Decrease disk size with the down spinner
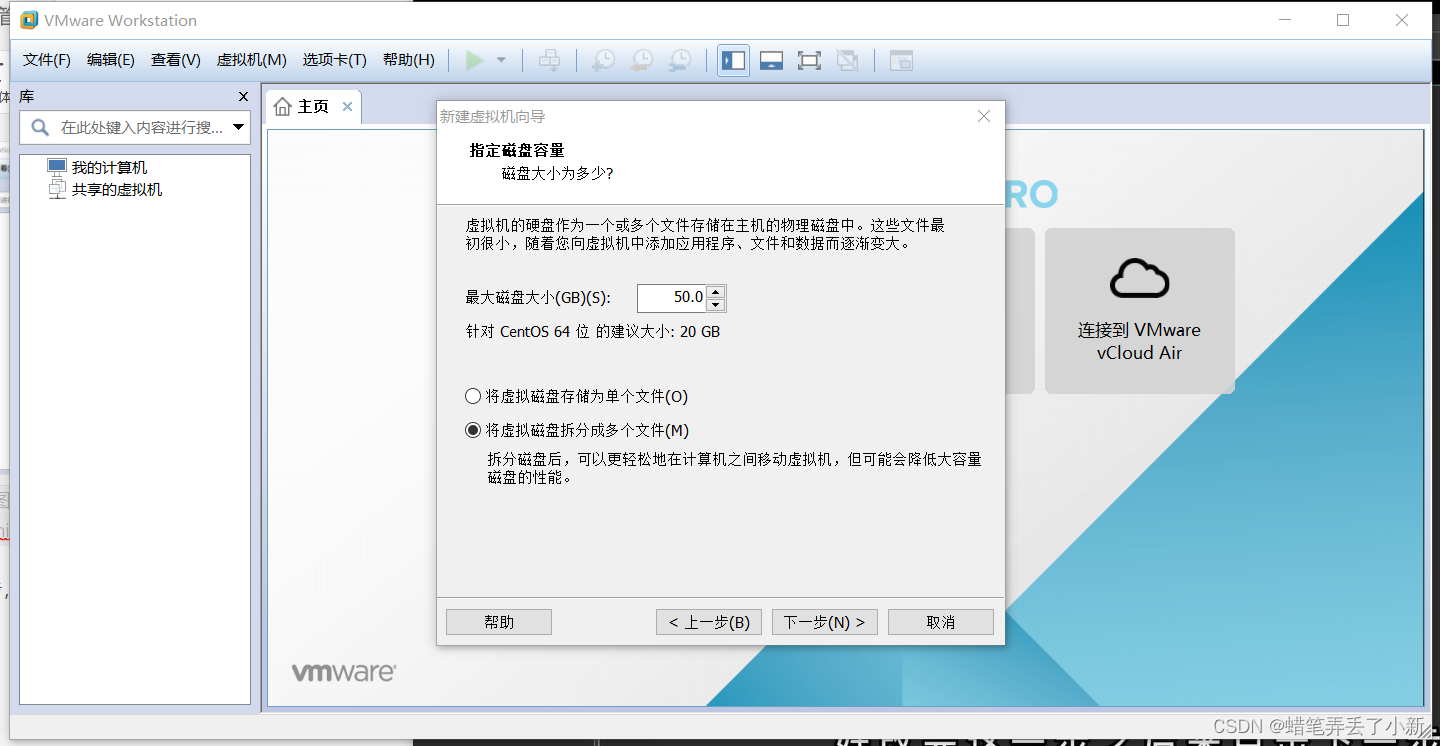Image resolution: width=1440 pixels, height=746 pixels. click(716, 305)
